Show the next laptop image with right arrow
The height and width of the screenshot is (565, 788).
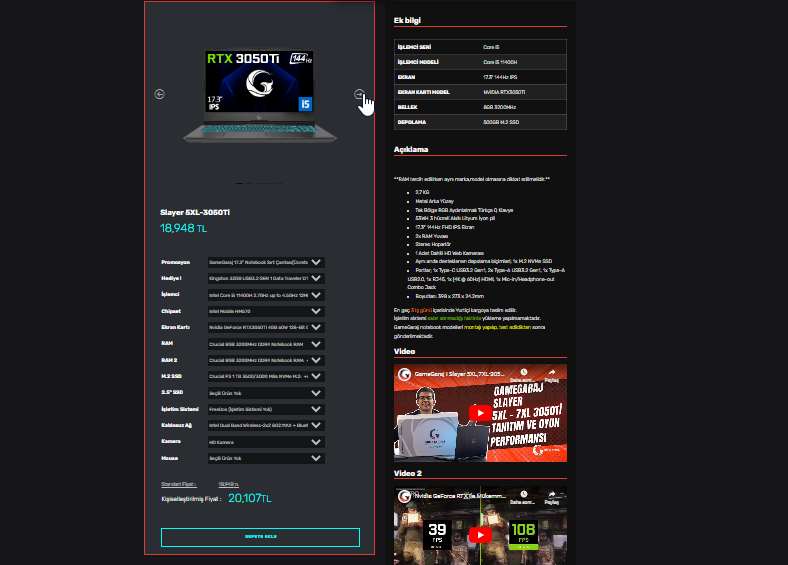[359, 94]
